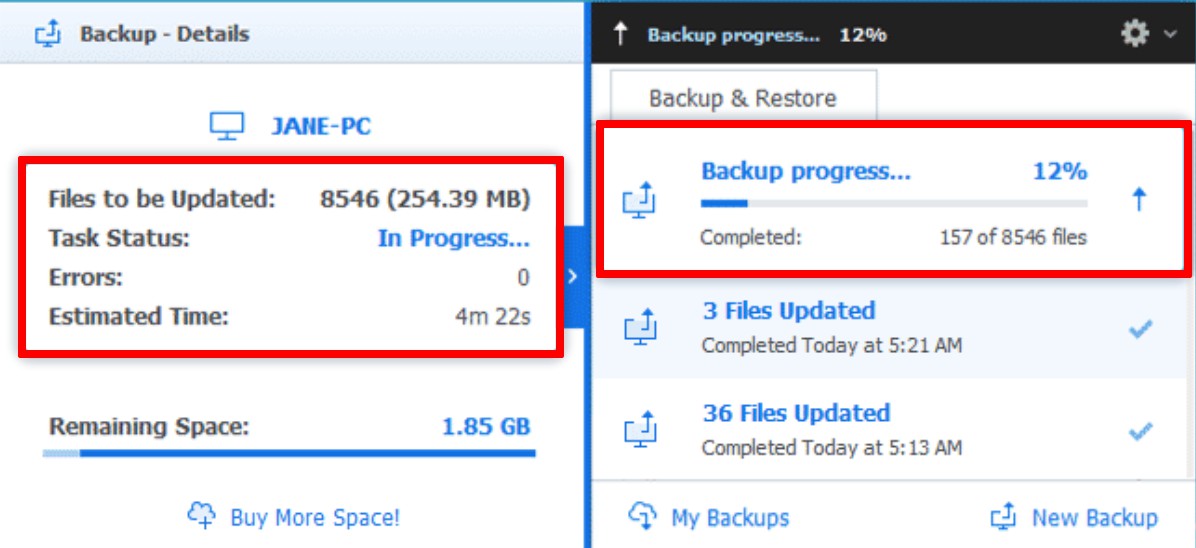Viewport: 1196px width, 548px height.
Task: Click the blue up arrow of the active backup
Action: pos(1138,200)
